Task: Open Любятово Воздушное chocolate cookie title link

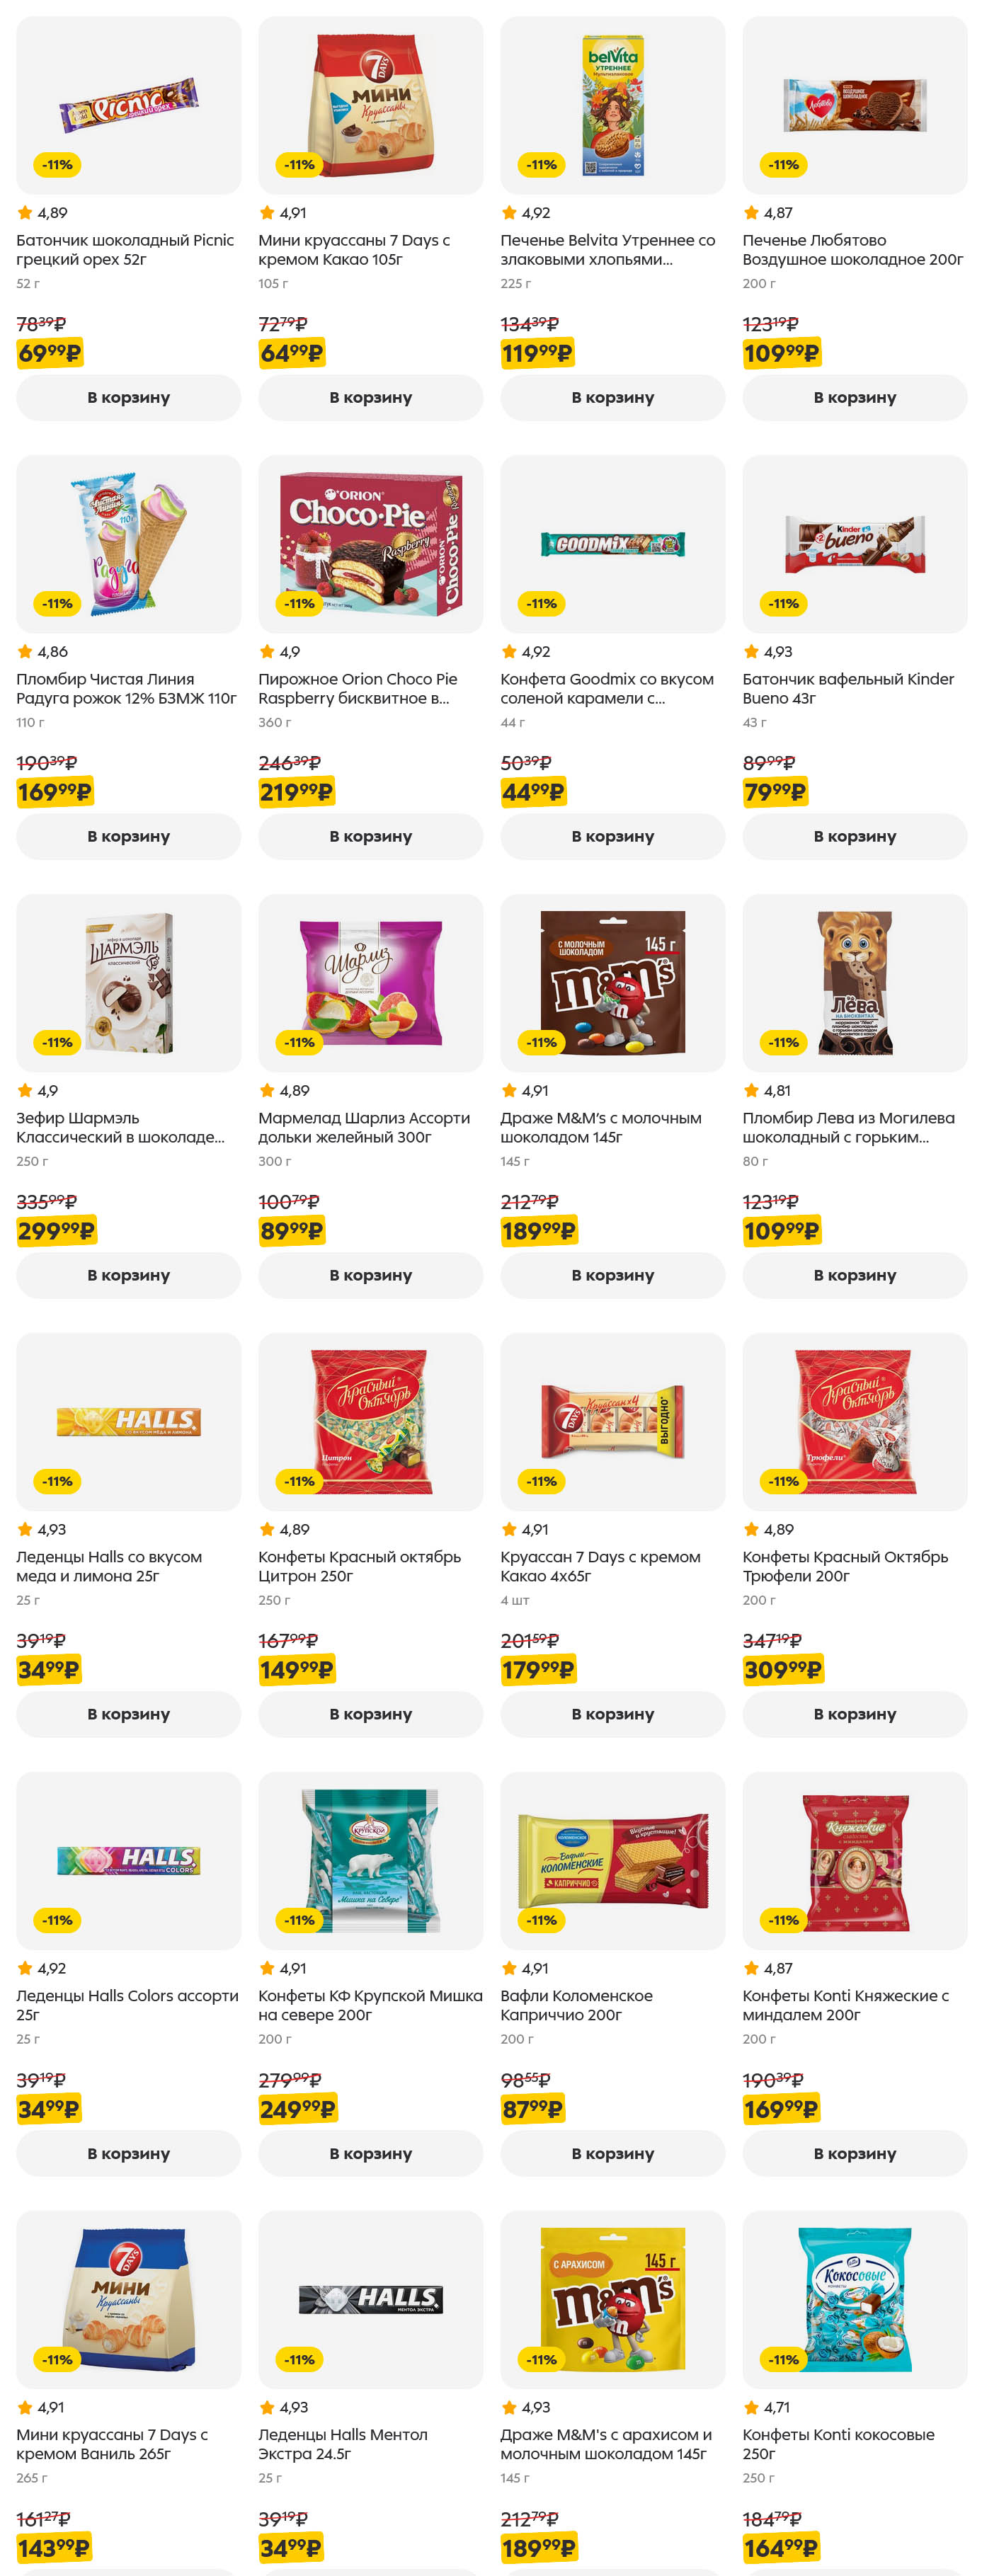Action: tap(852, 250)
